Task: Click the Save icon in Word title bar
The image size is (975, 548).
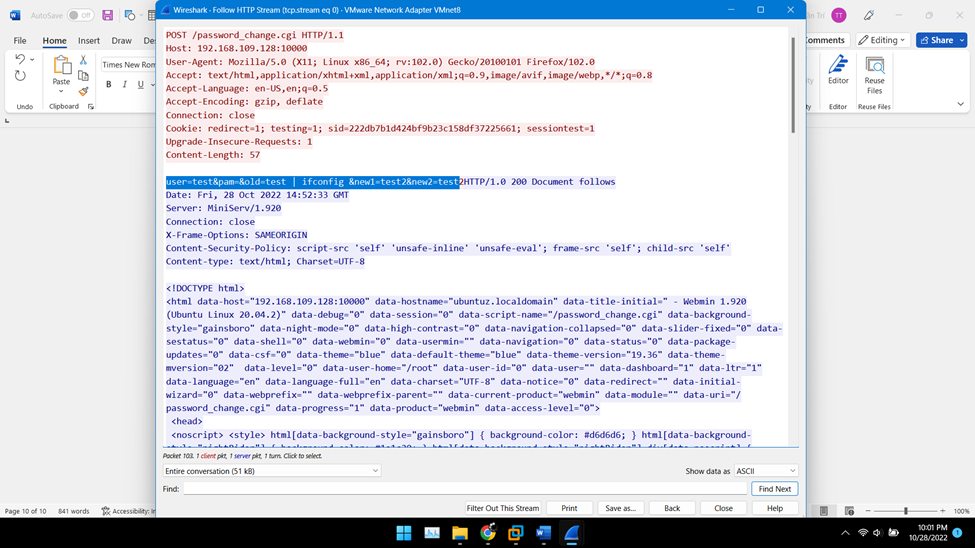Action: (x=108, y=15)
